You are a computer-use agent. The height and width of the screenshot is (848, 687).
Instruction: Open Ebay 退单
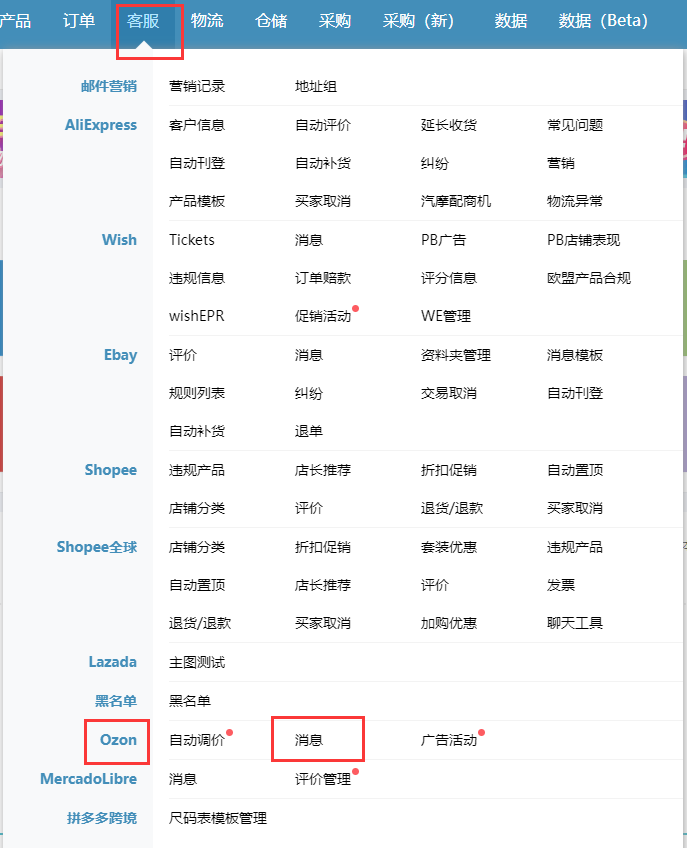coord(309,431)
